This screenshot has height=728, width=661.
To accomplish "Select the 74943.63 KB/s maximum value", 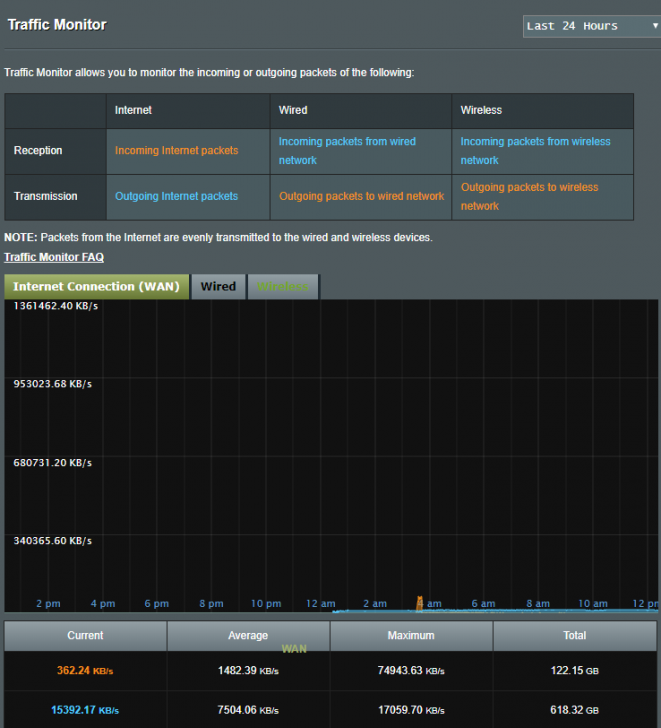I will coord(411,670).
